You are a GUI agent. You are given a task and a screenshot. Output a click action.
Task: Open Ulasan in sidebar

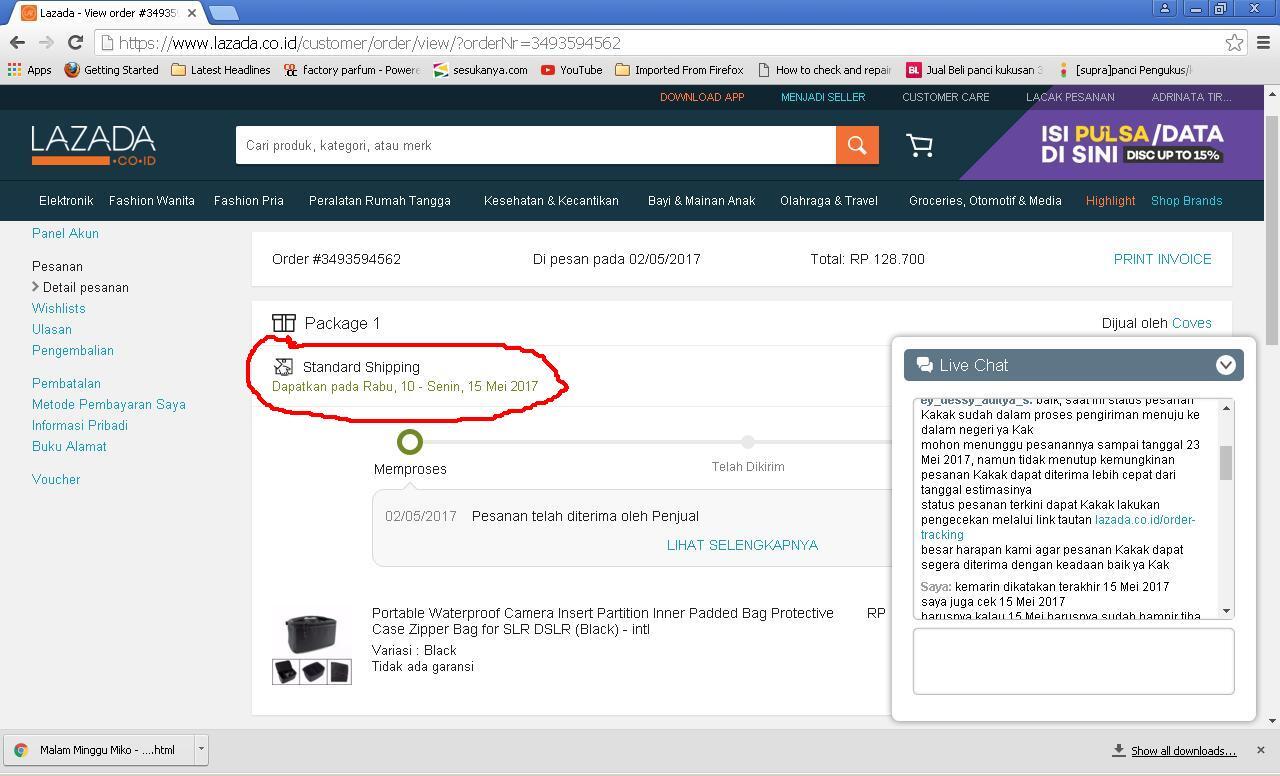51,330
